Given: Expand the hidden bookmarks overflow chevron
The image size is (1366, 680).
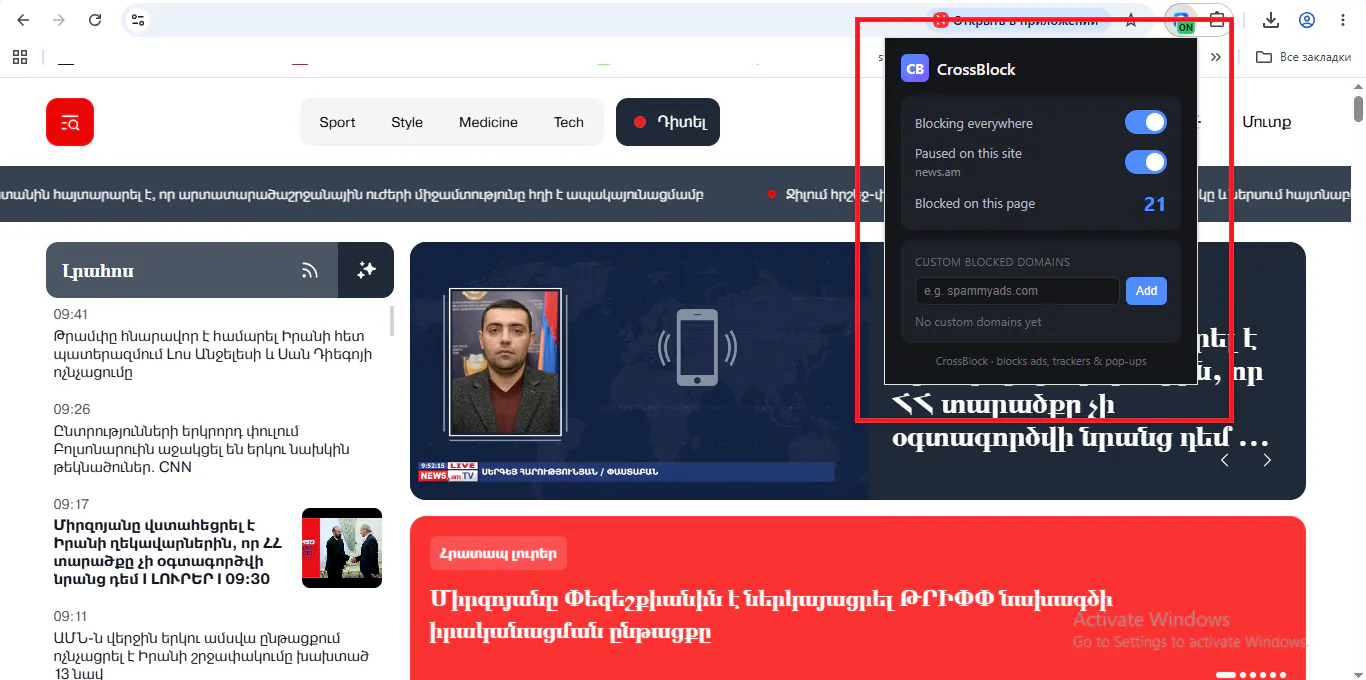Looking at the screenshot, I should 1216,57.
